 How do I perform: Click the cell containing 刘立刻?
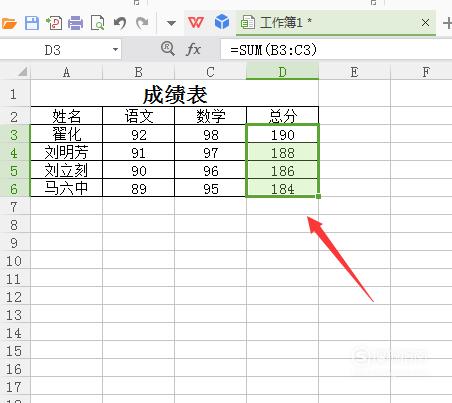pyautogui.click(x=66, y=170)
